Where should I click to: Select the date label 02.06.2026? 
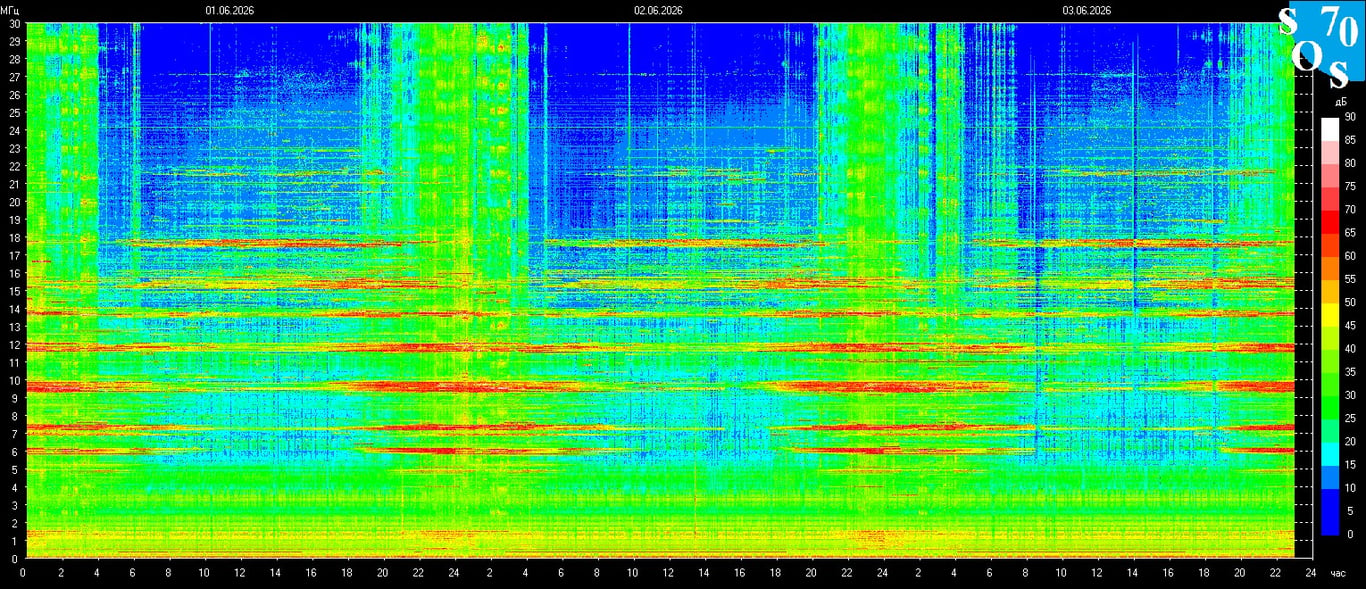pos(658,11)
